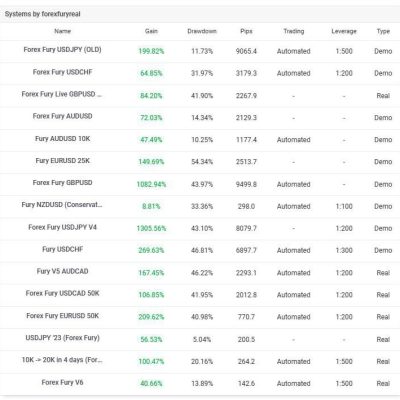This screenshot has height=400, width=400.
Task: Open USDJPY '23 (Forex Fury) system
Action: pos(62,338)
